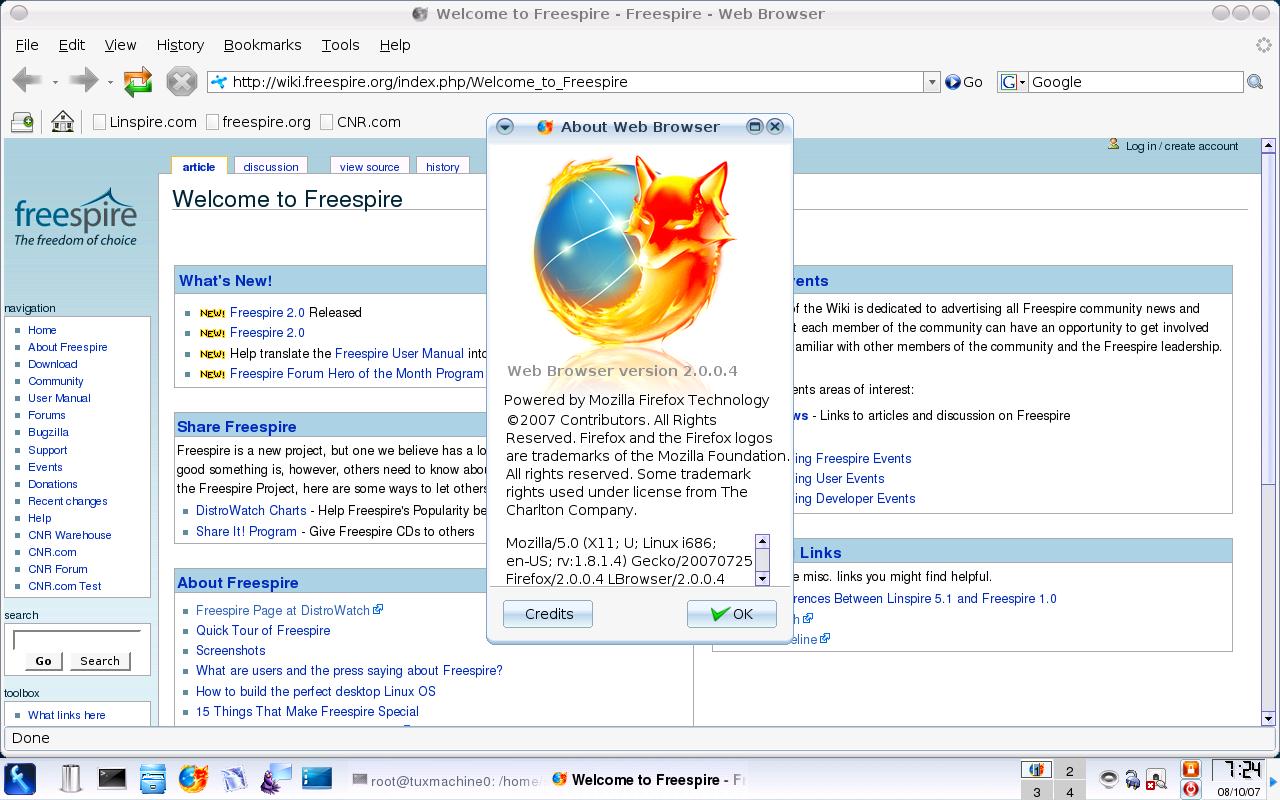
Task: Click the wiki search input box
Action: point(77,639)
